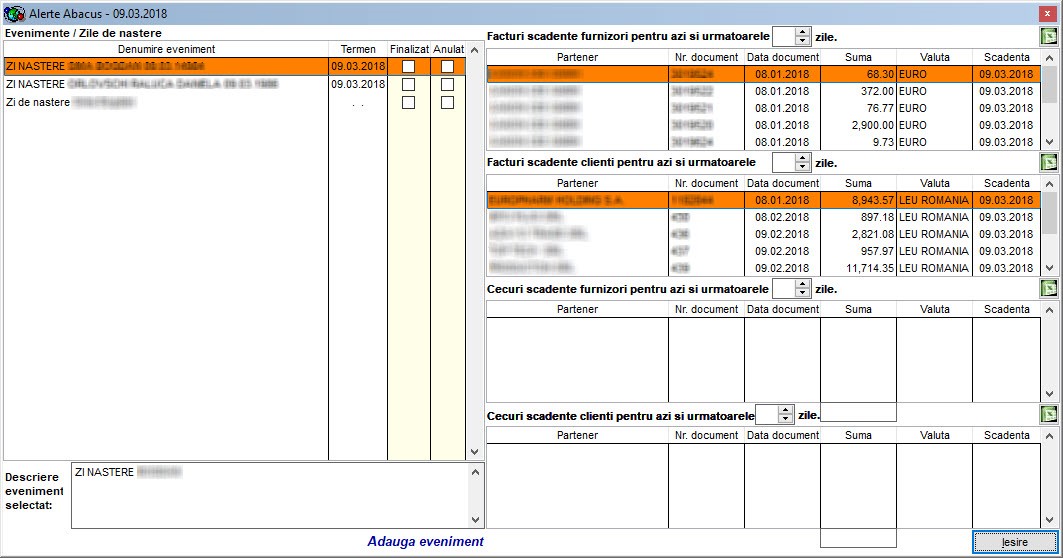Viewport: 1063px width, 558px height.
Task: Tick Anulat for first ZI NASTERE event
Action: click(x=447, y=66)
